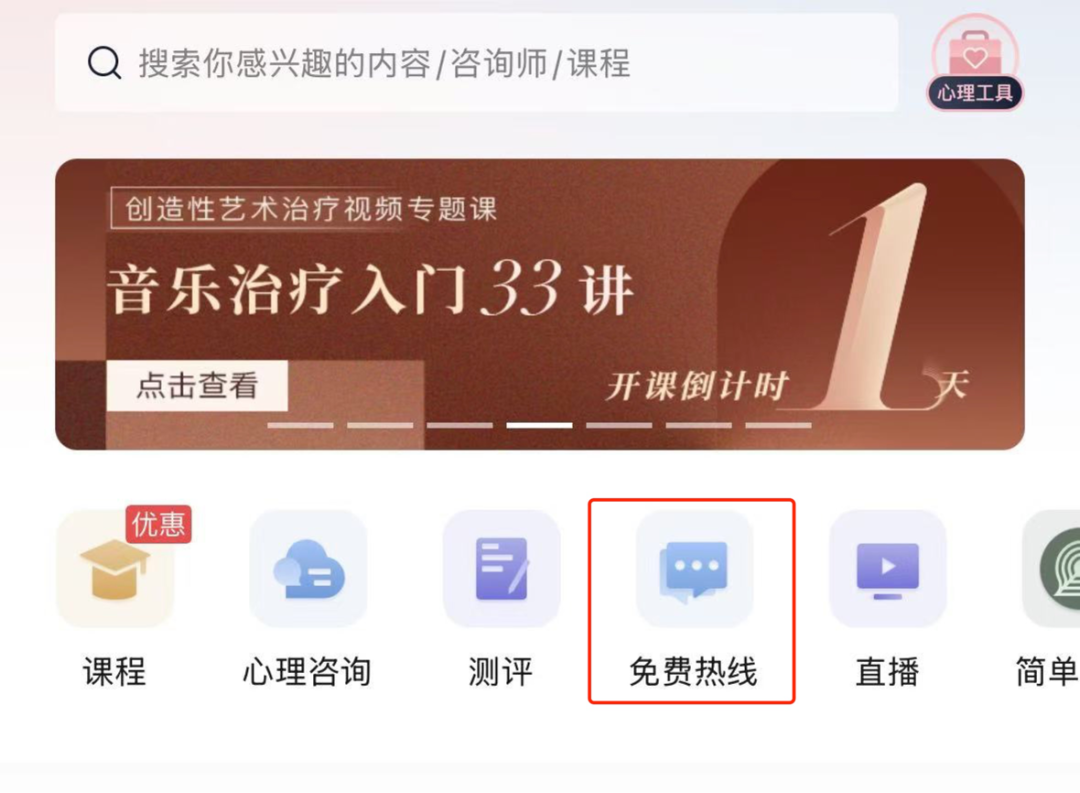This screenshot has height=793, width=1080.
Task: Click the search field 搜索你感兴趣的内容
Action: coord(477,63)
